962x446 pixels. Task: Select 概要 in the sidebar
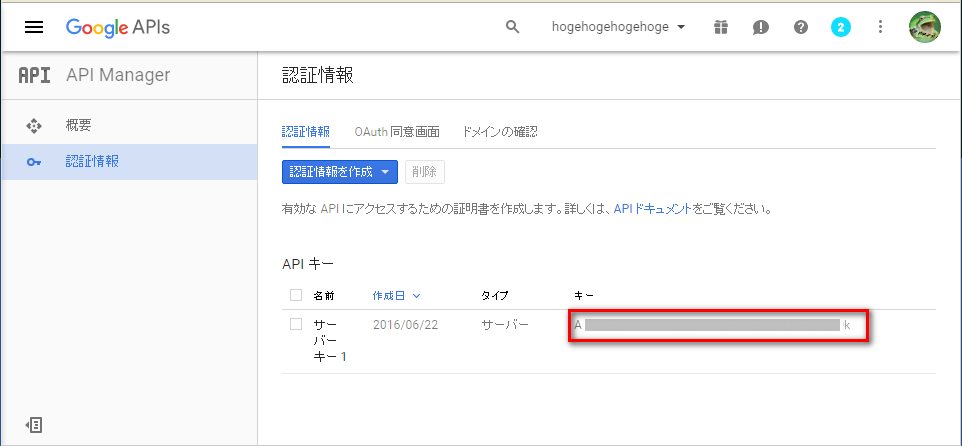point(129,126)
